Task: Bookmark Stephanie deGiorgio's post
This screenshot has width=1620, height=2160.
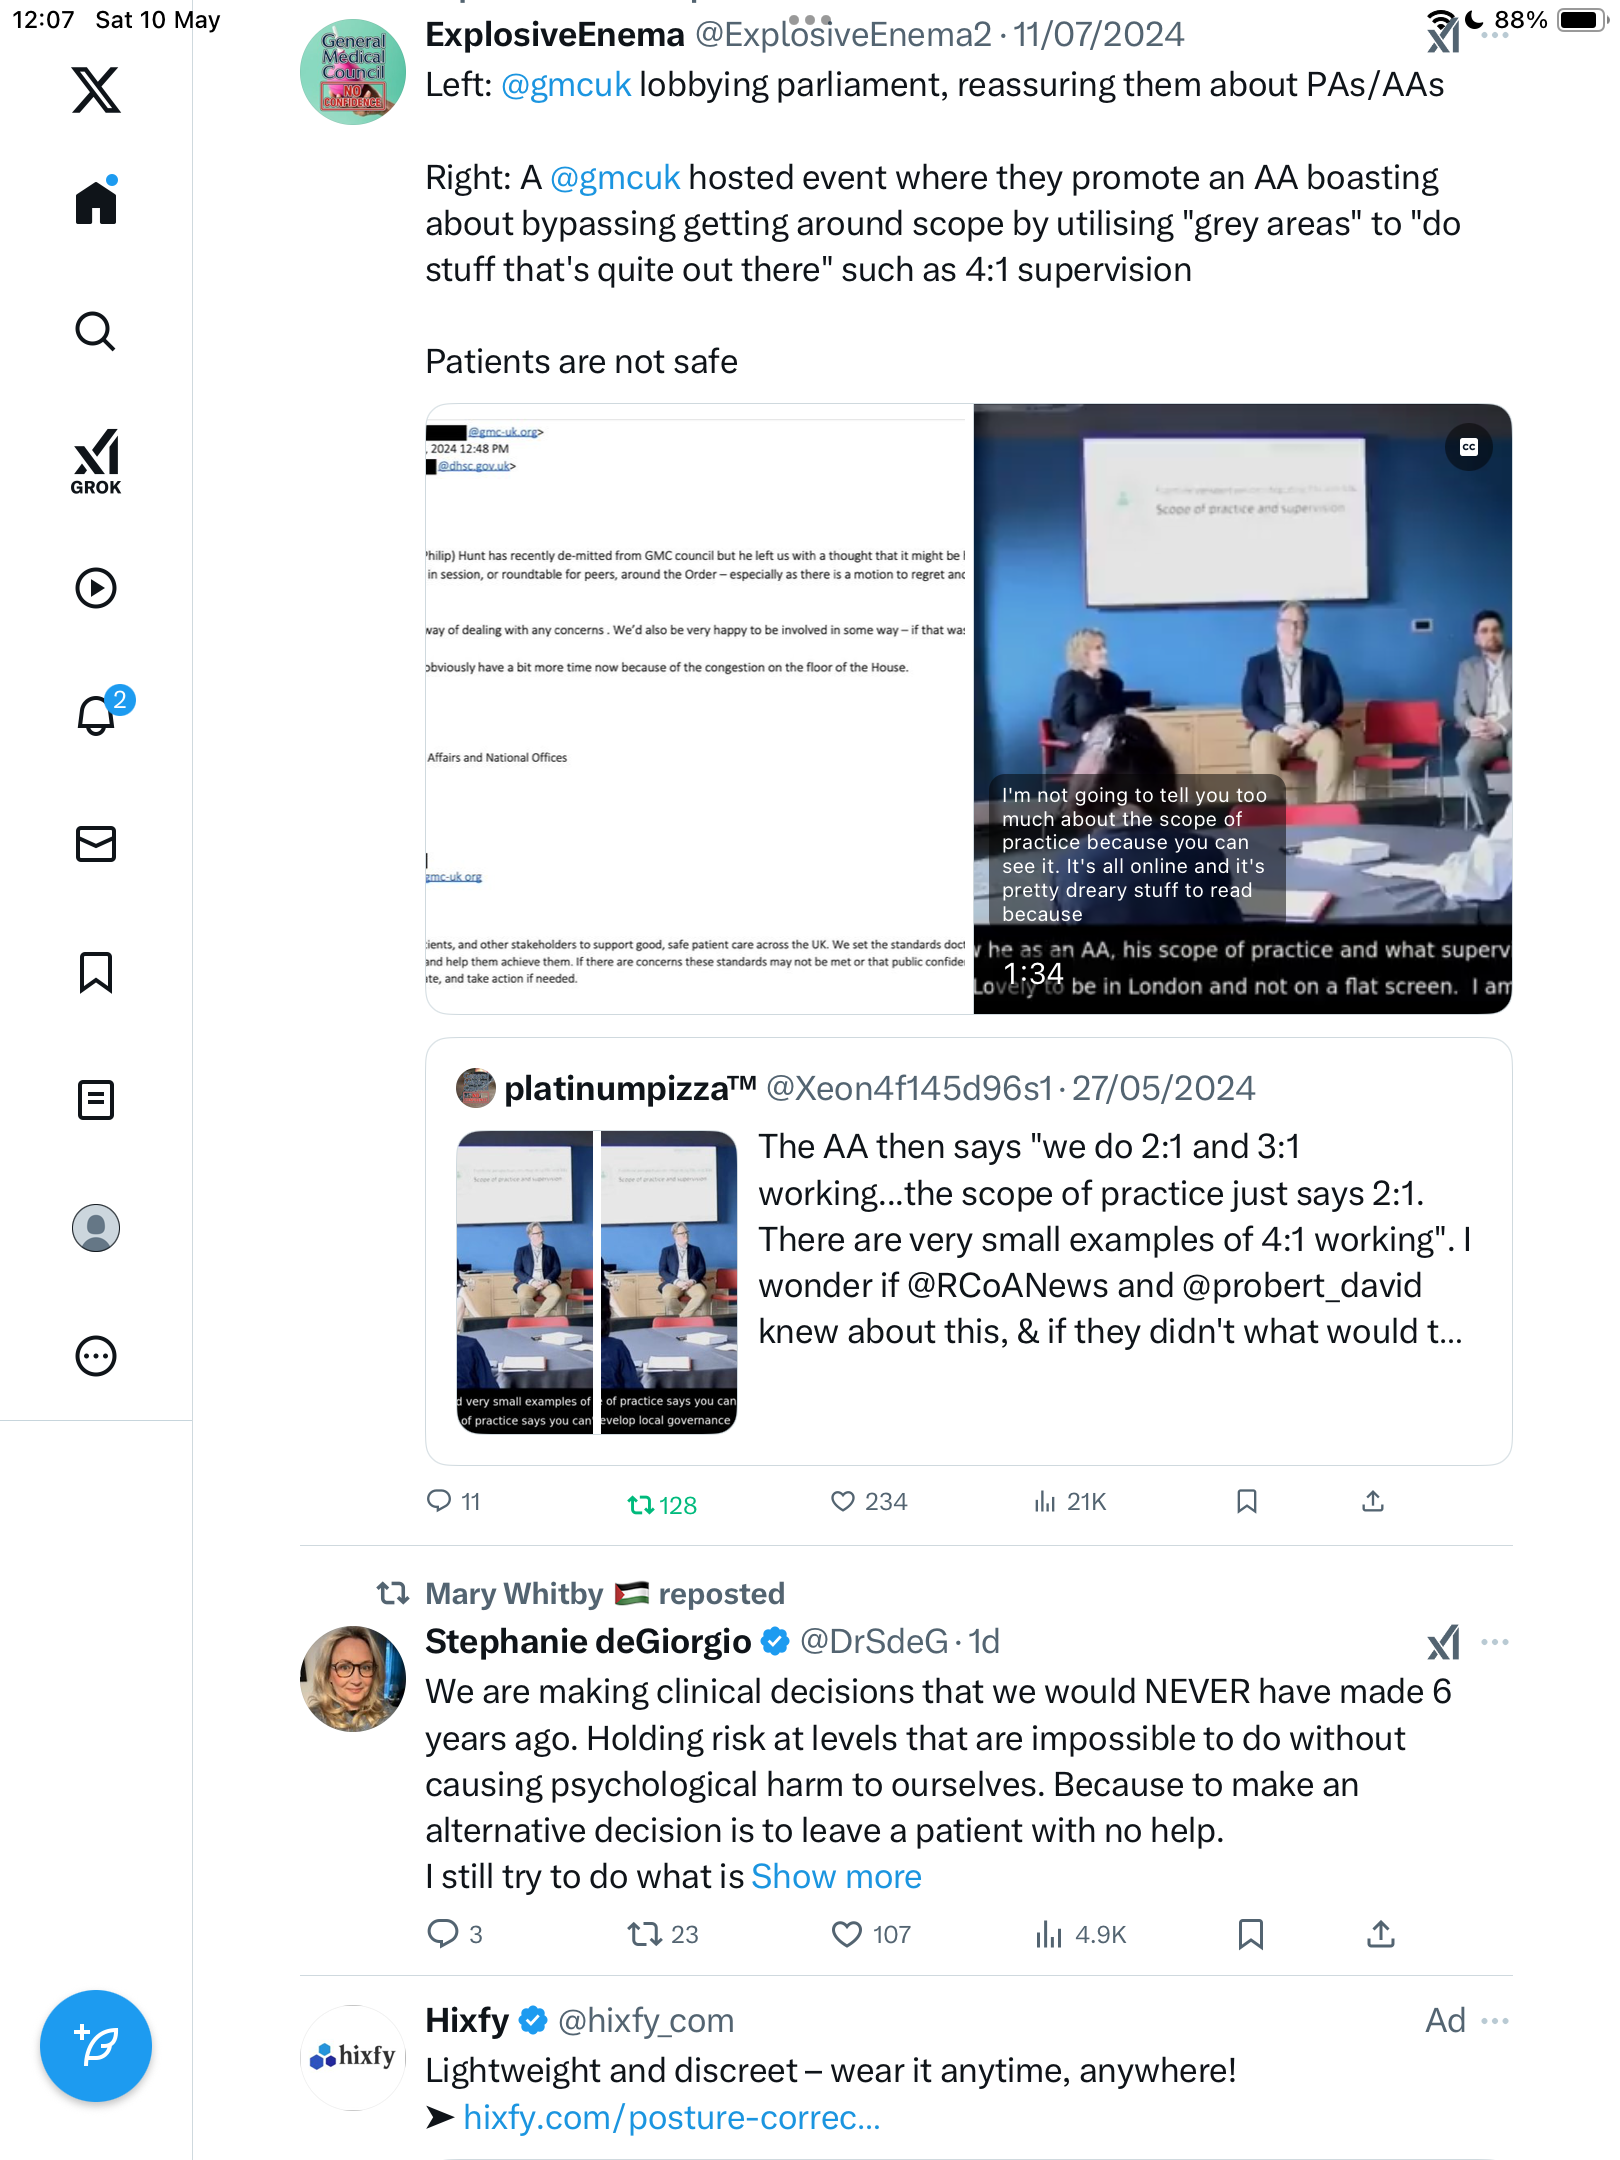Action: pyautogui.click(x=1251, y=1934)
